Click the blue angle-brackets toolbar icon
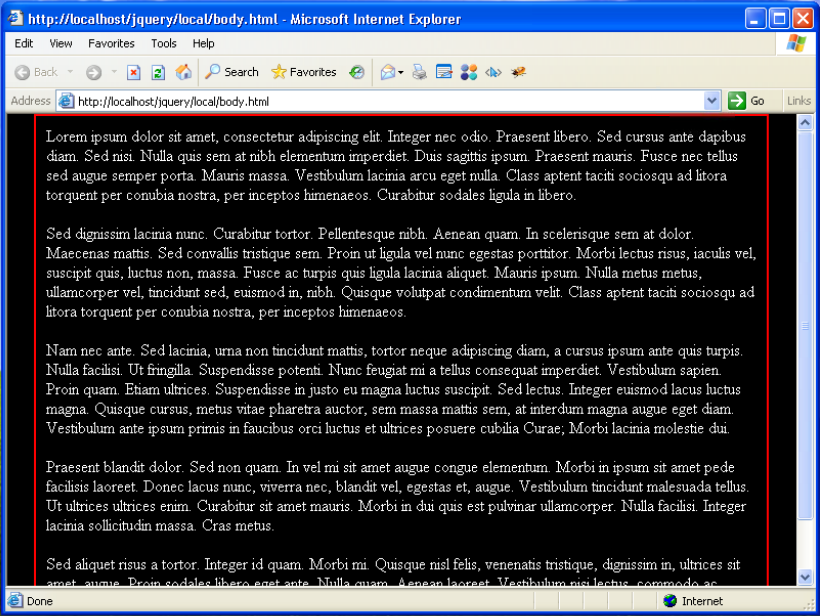Viewport: 820px width, 616px height. click(493, 72)
